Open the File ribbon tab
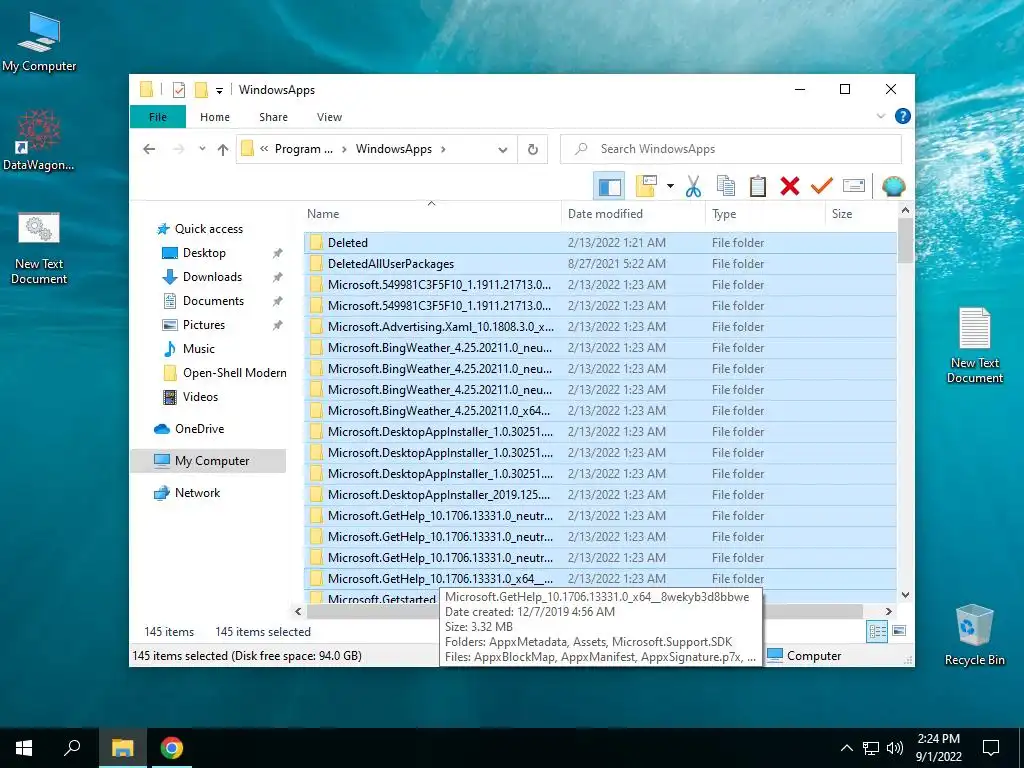1024x768 pixels. tap(158, 117)
